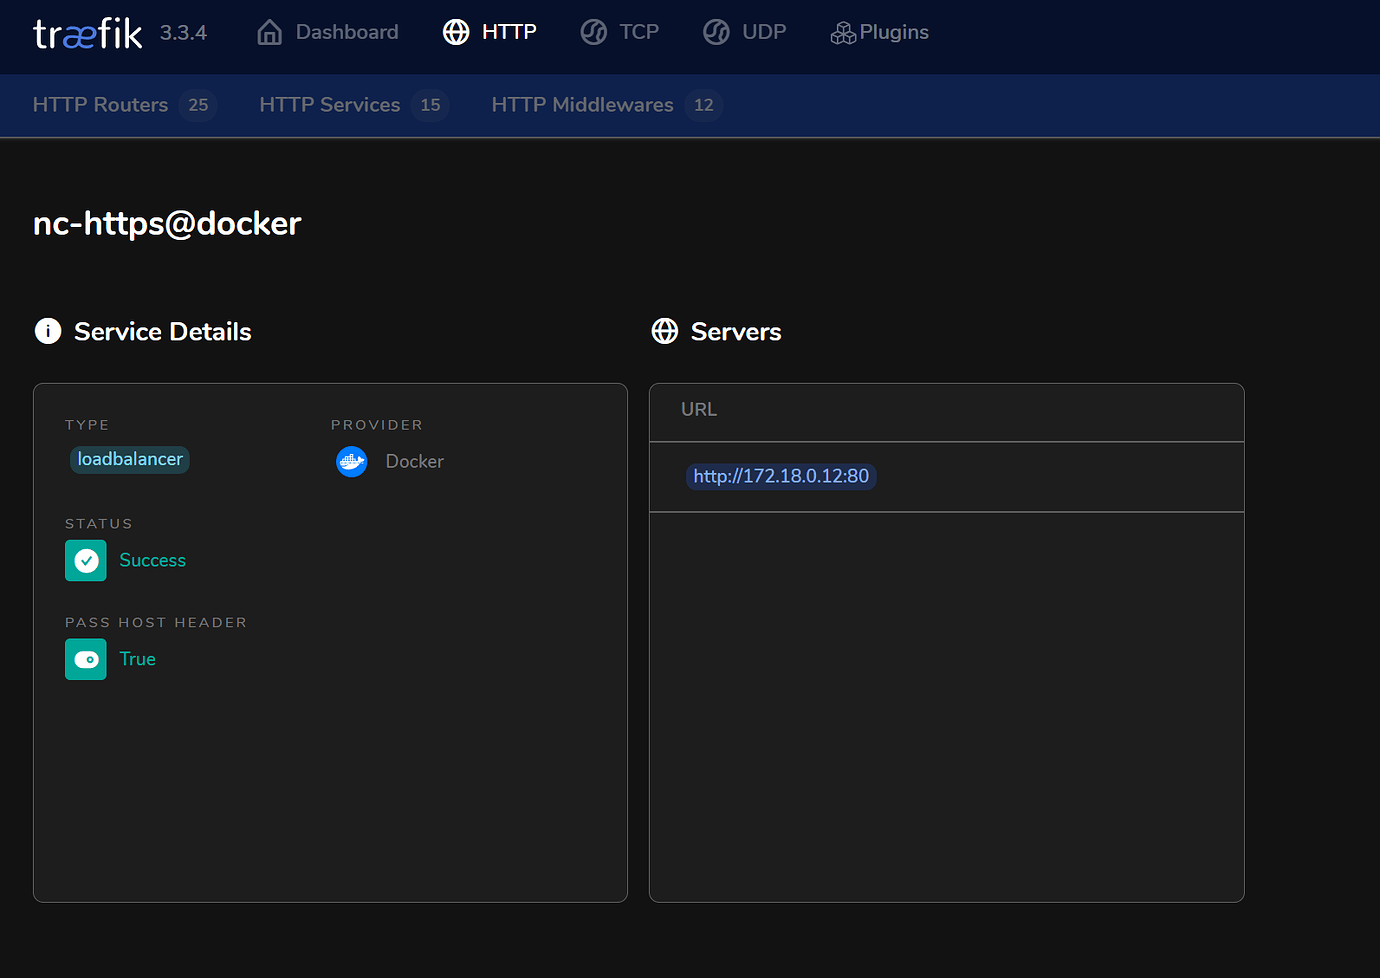
Task: Click the loadbalancer type badge
Action: click(x=129, y=459)
